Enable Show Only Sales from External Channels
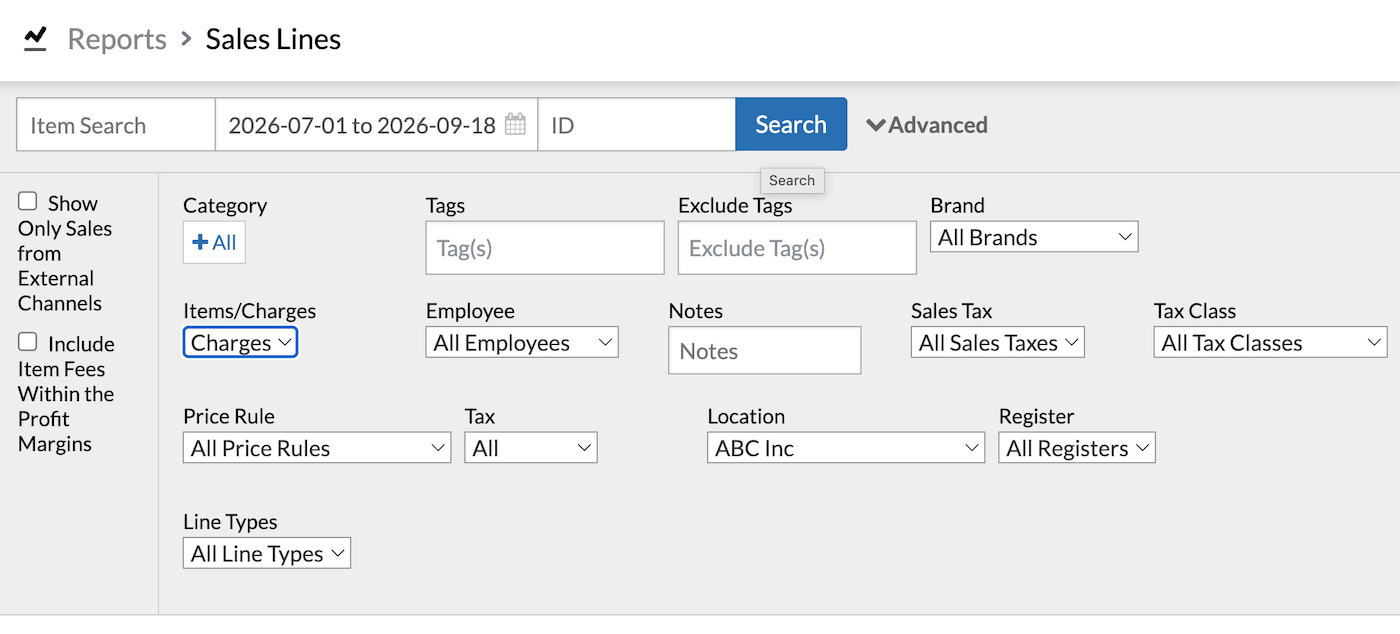1400x634 pixels. point(28,202)
